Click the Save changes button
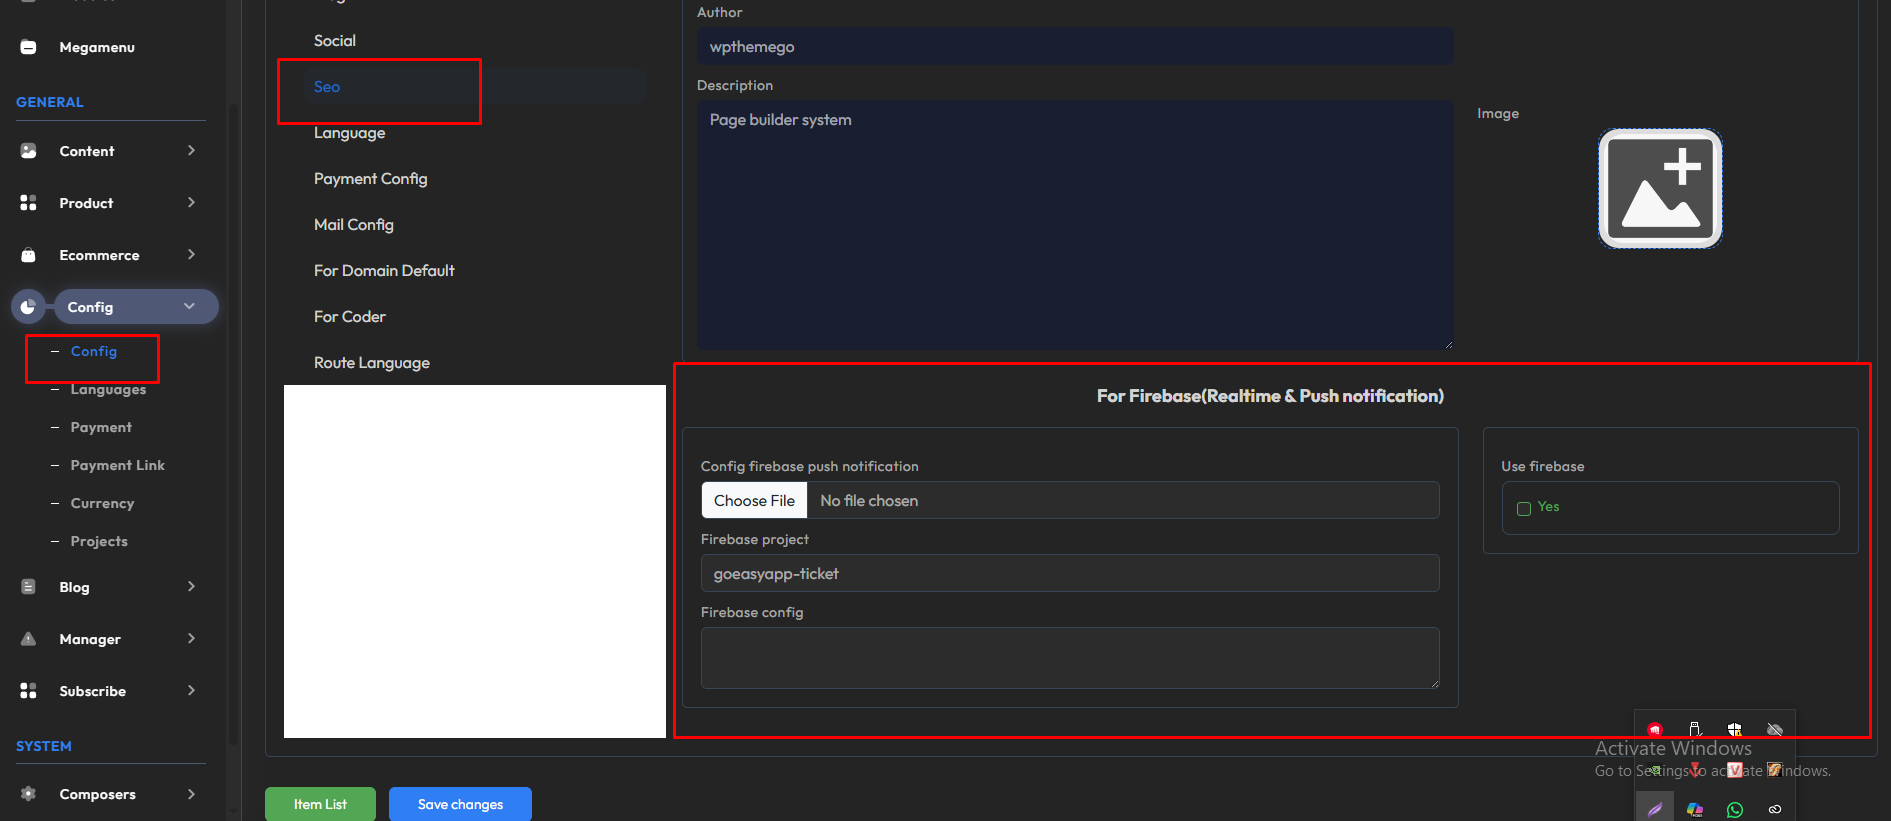The height and width of the screenshot is (821, 1891). click(x=460, y=804)
